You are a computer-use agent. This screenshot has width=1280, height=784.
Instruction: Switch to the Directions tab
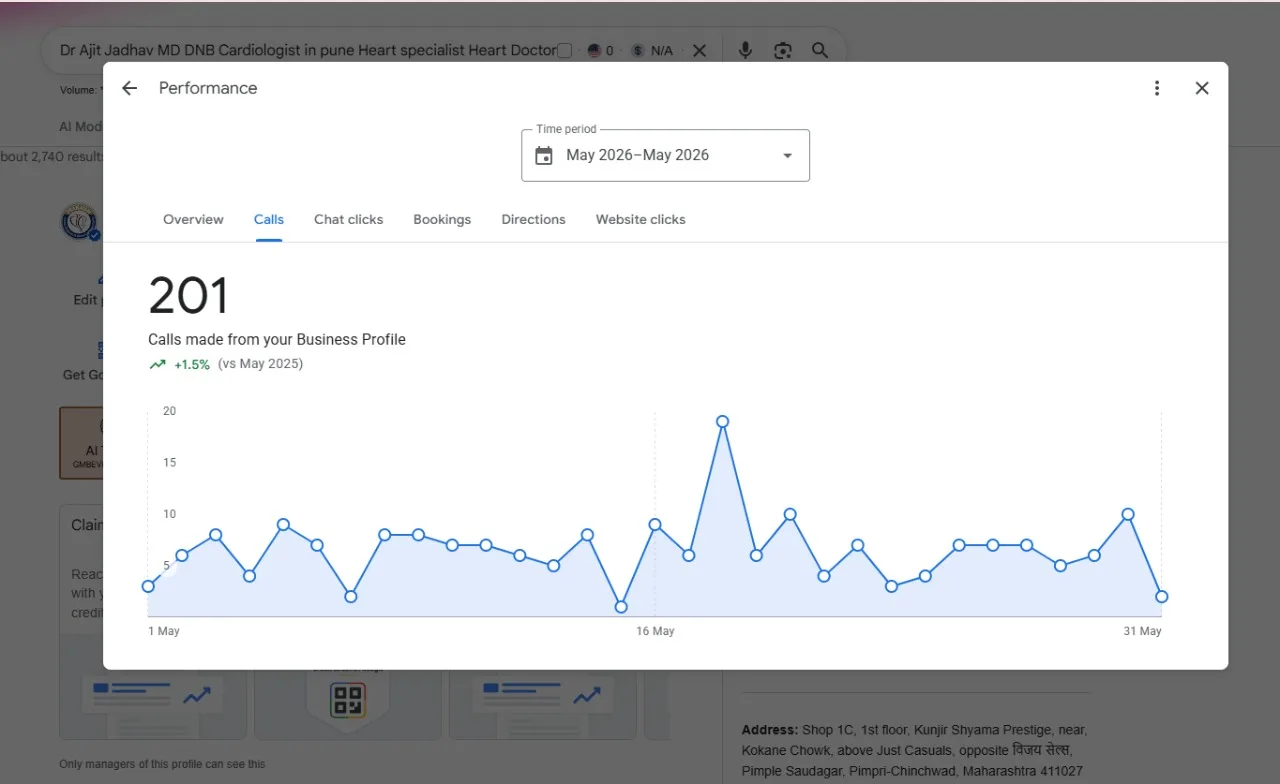(533, 219)
